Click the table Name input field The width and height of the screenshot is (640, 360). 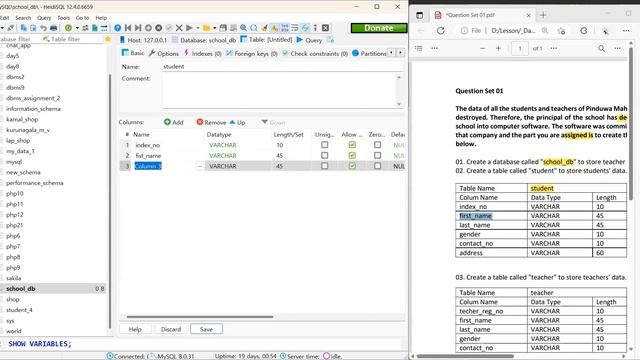pos(282,67)
